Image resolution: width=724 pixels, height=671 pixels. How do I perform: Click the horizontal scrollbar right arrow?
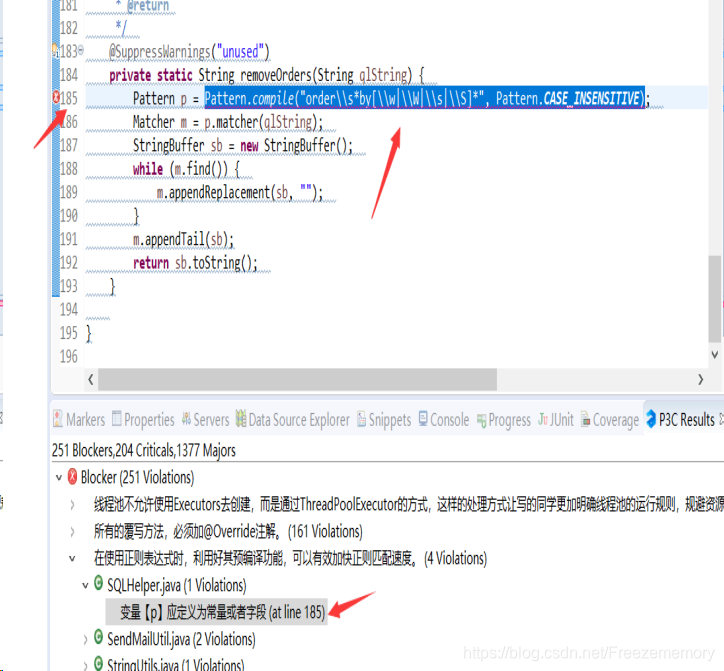(700, 380)
